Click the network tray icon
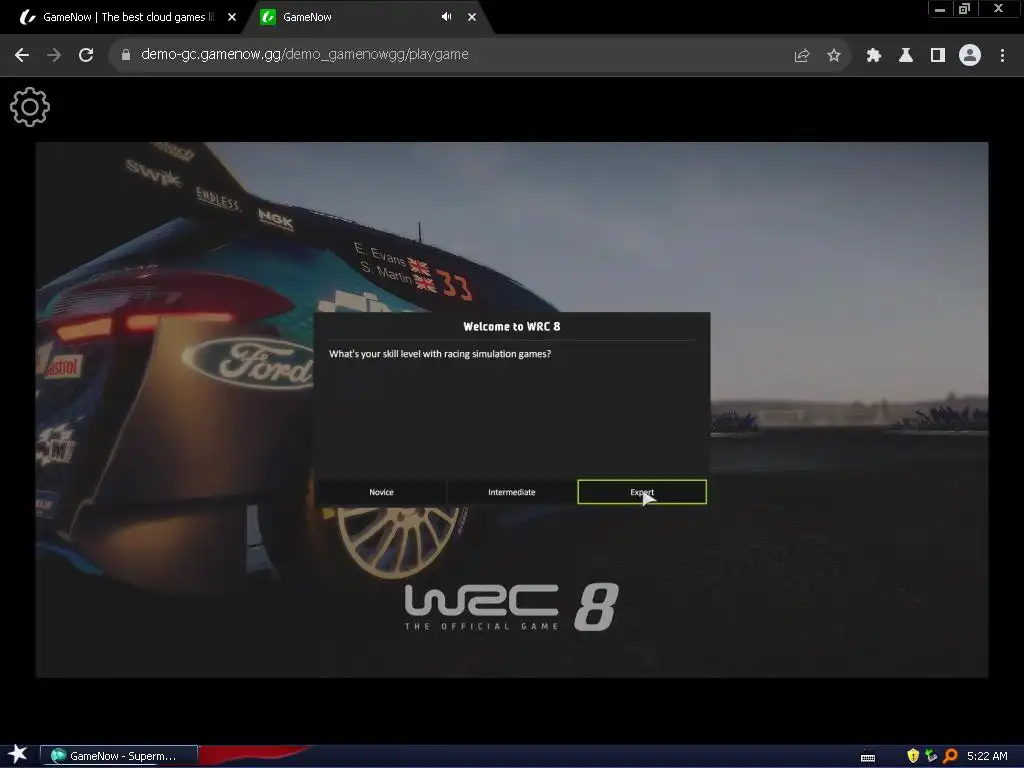This screenshot has height=768, width=1024. [931, 756]
